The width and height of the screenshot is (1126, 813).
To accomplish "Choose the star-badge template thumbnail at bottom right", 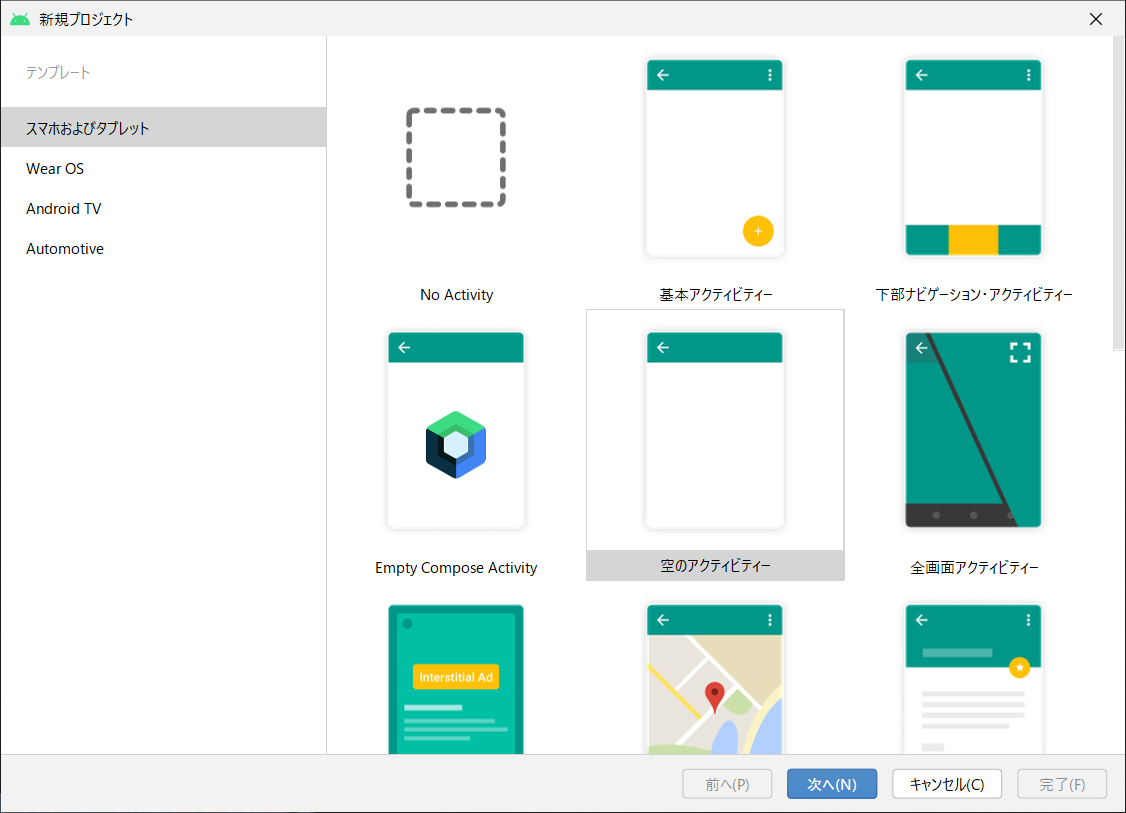I will click(973, 679).
